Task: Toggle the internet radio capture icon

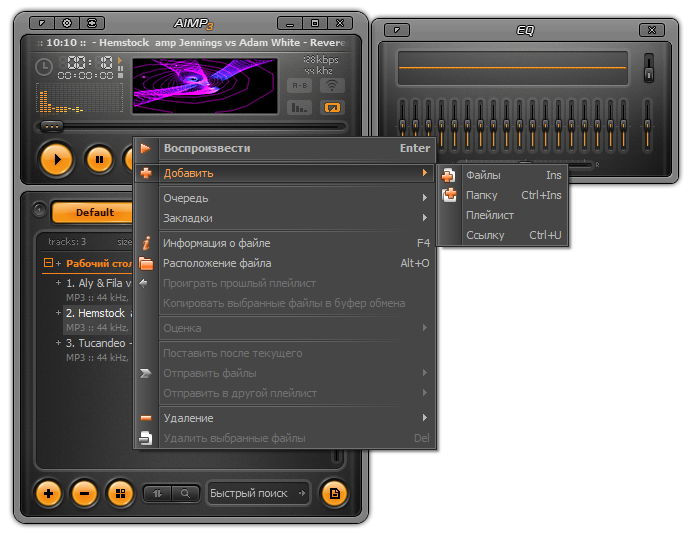Action: (332, 86)
